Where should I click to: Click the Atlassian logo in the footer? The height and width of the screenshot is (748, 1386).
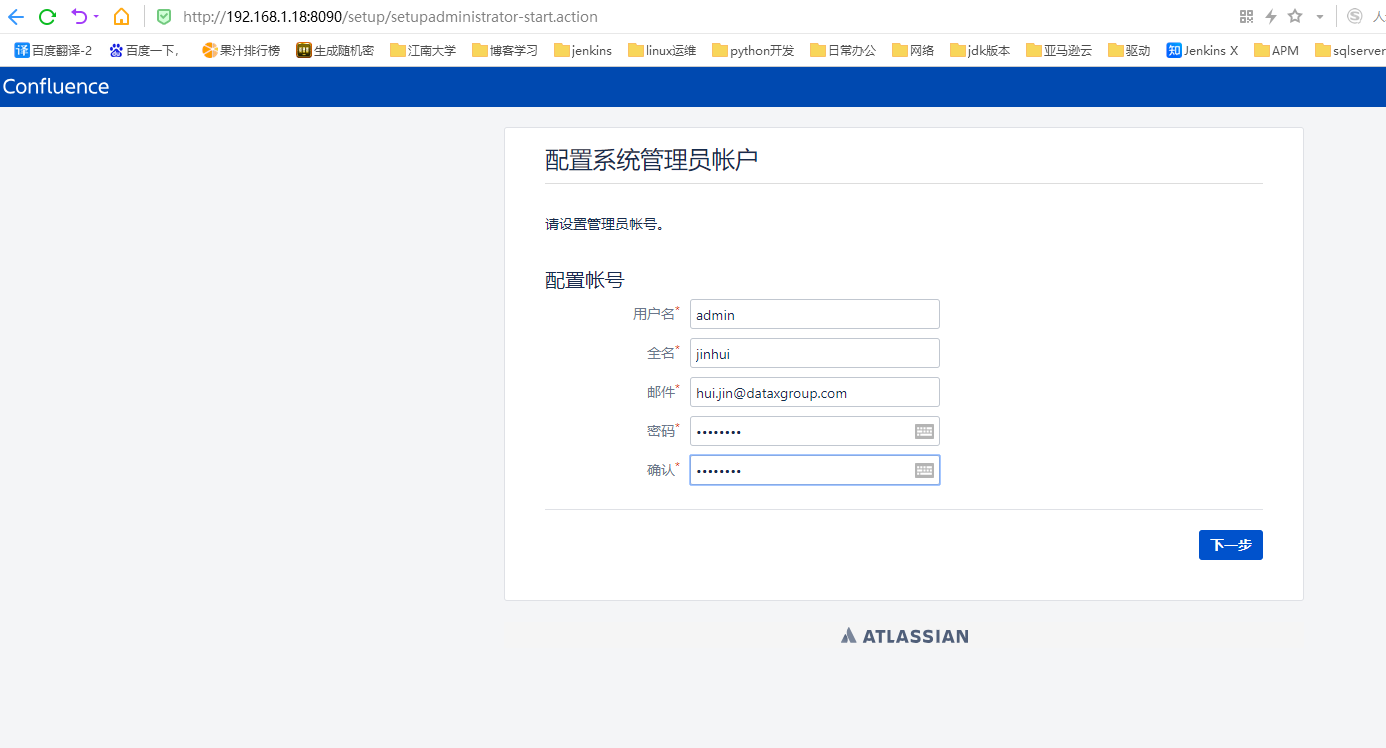905,635
